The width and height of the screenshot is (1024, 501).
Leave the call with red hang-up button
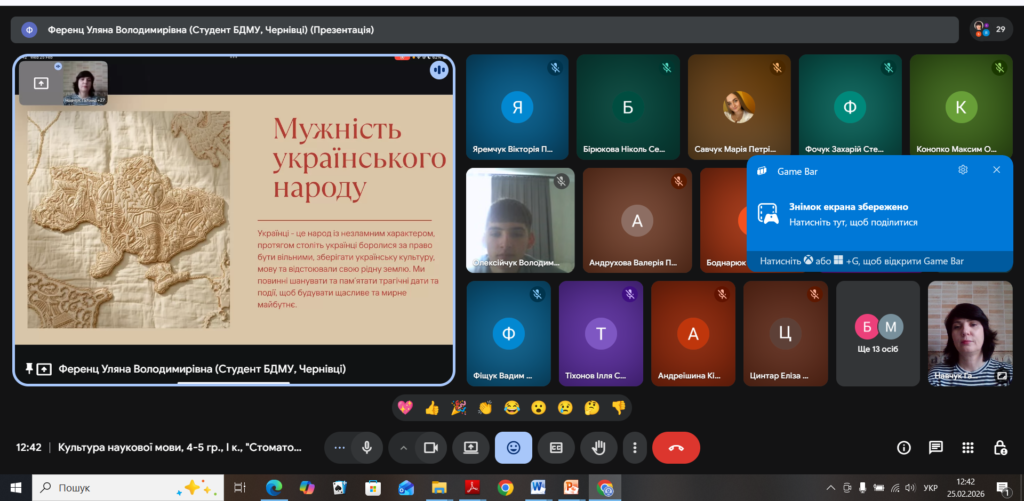tap(676, 447)
